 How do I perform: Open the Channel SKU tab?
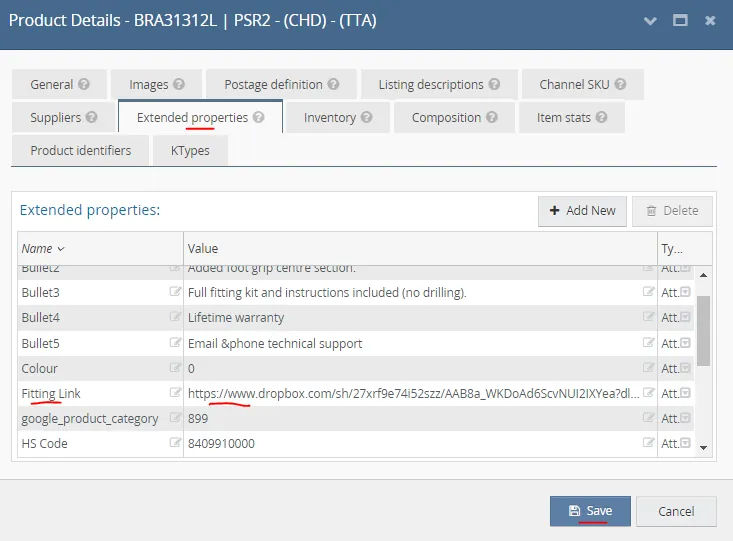(x=582, y=84)
